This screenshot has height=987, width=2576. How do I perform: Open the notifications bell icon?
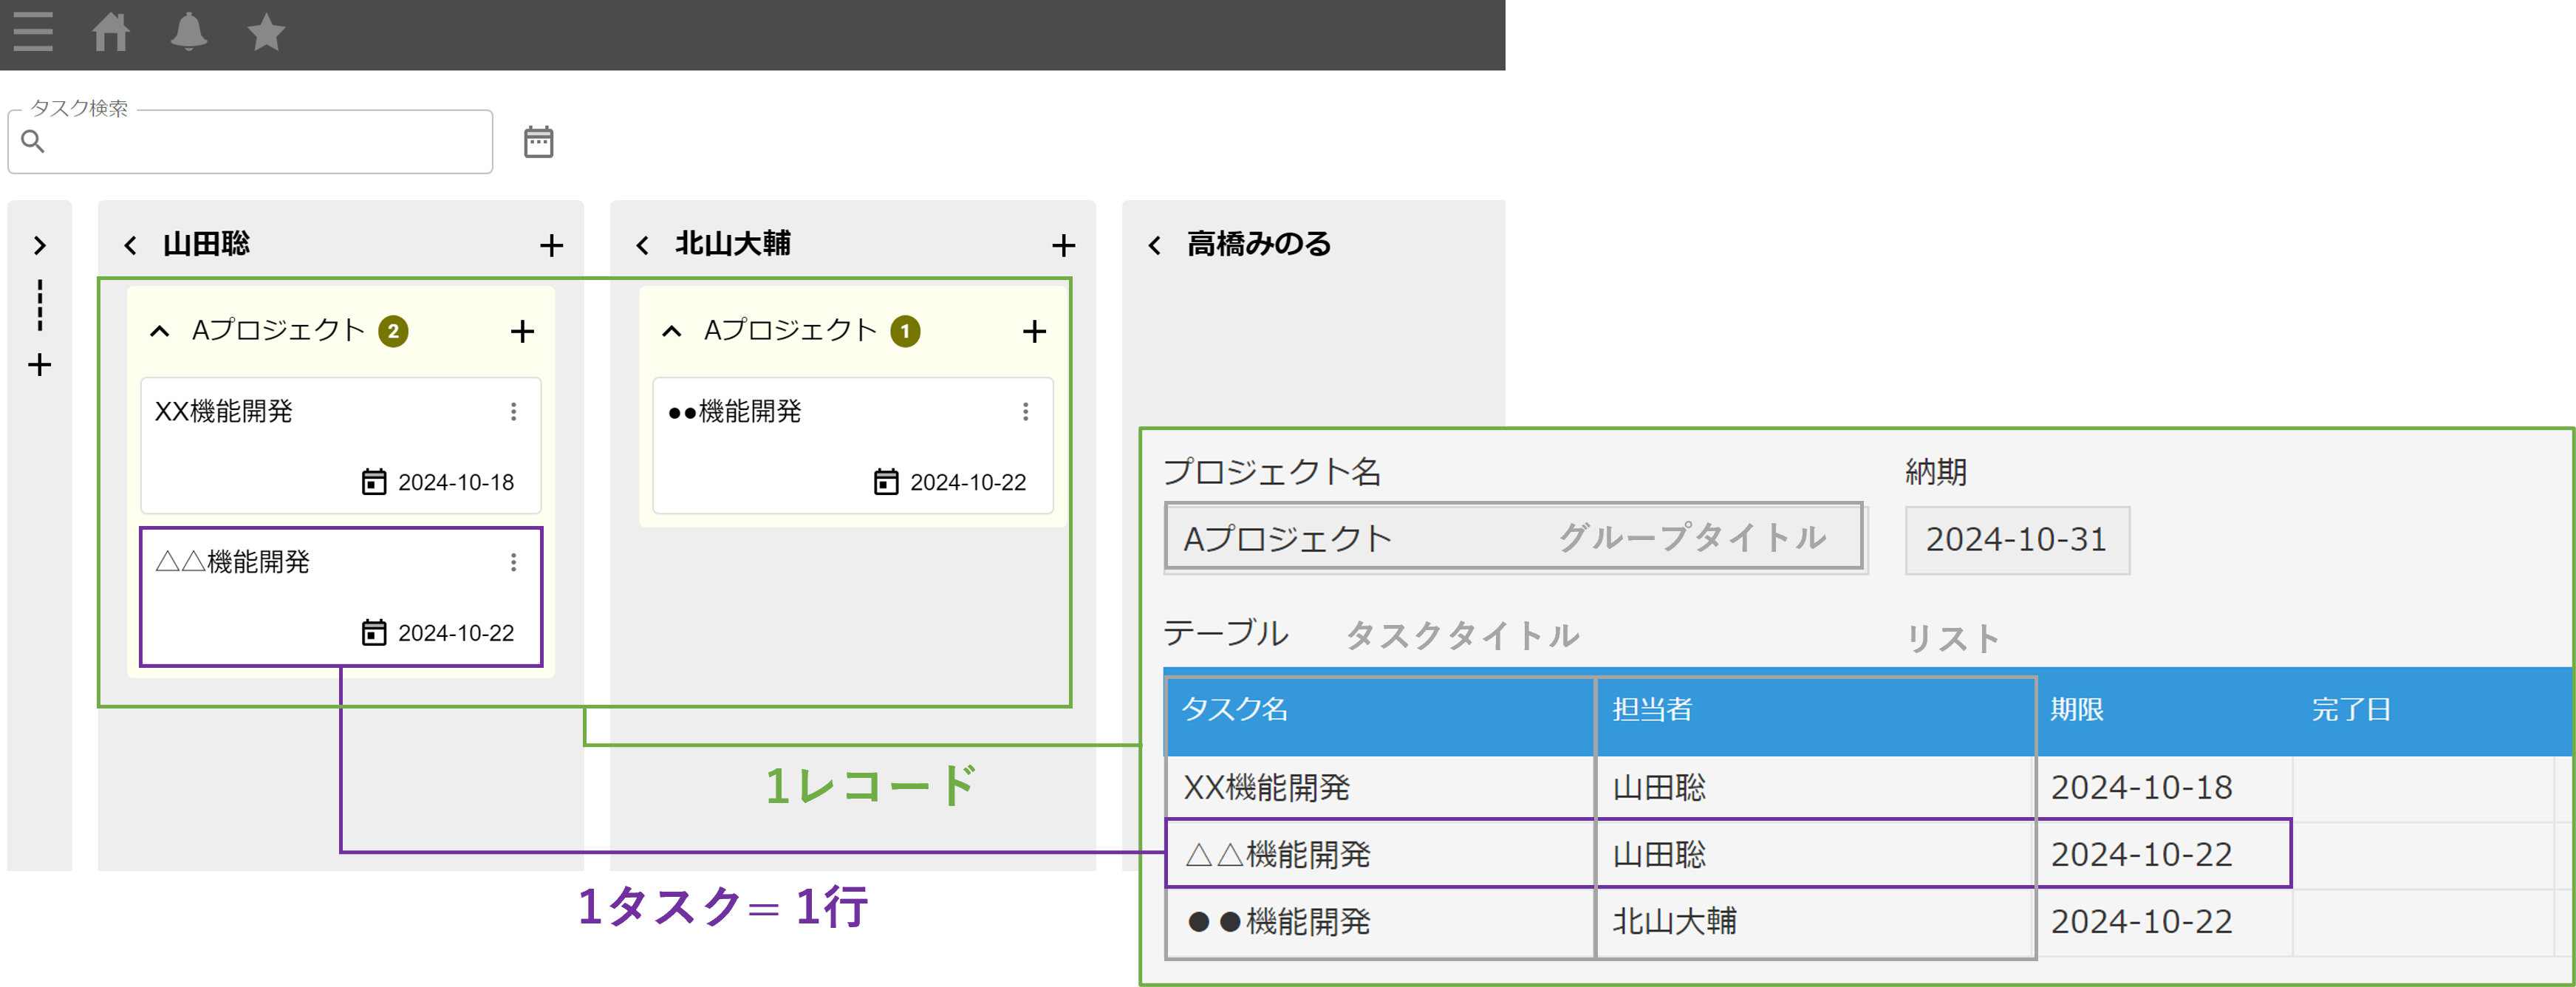[189, 32]
